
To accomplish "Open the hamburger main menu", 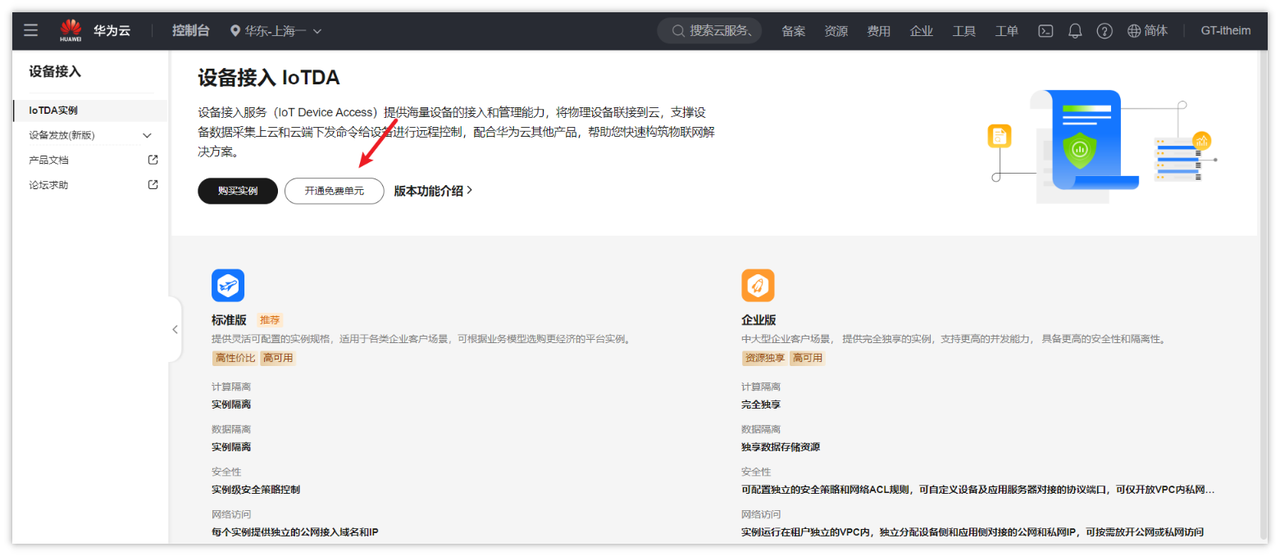I will click(31, 31).
